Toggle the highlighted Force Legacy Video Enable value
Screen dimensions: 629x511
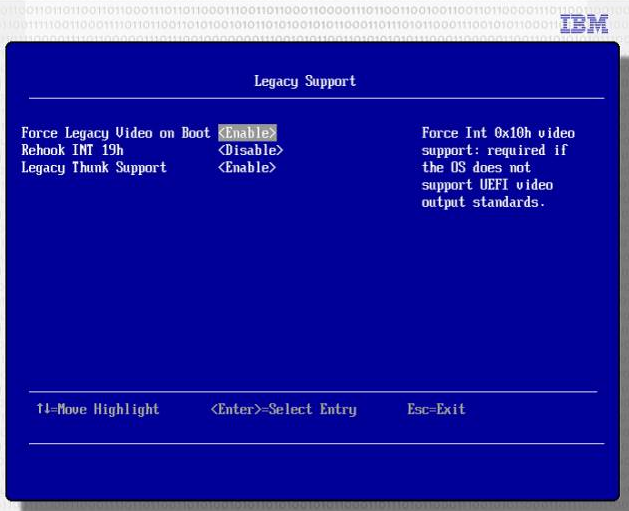247,133
